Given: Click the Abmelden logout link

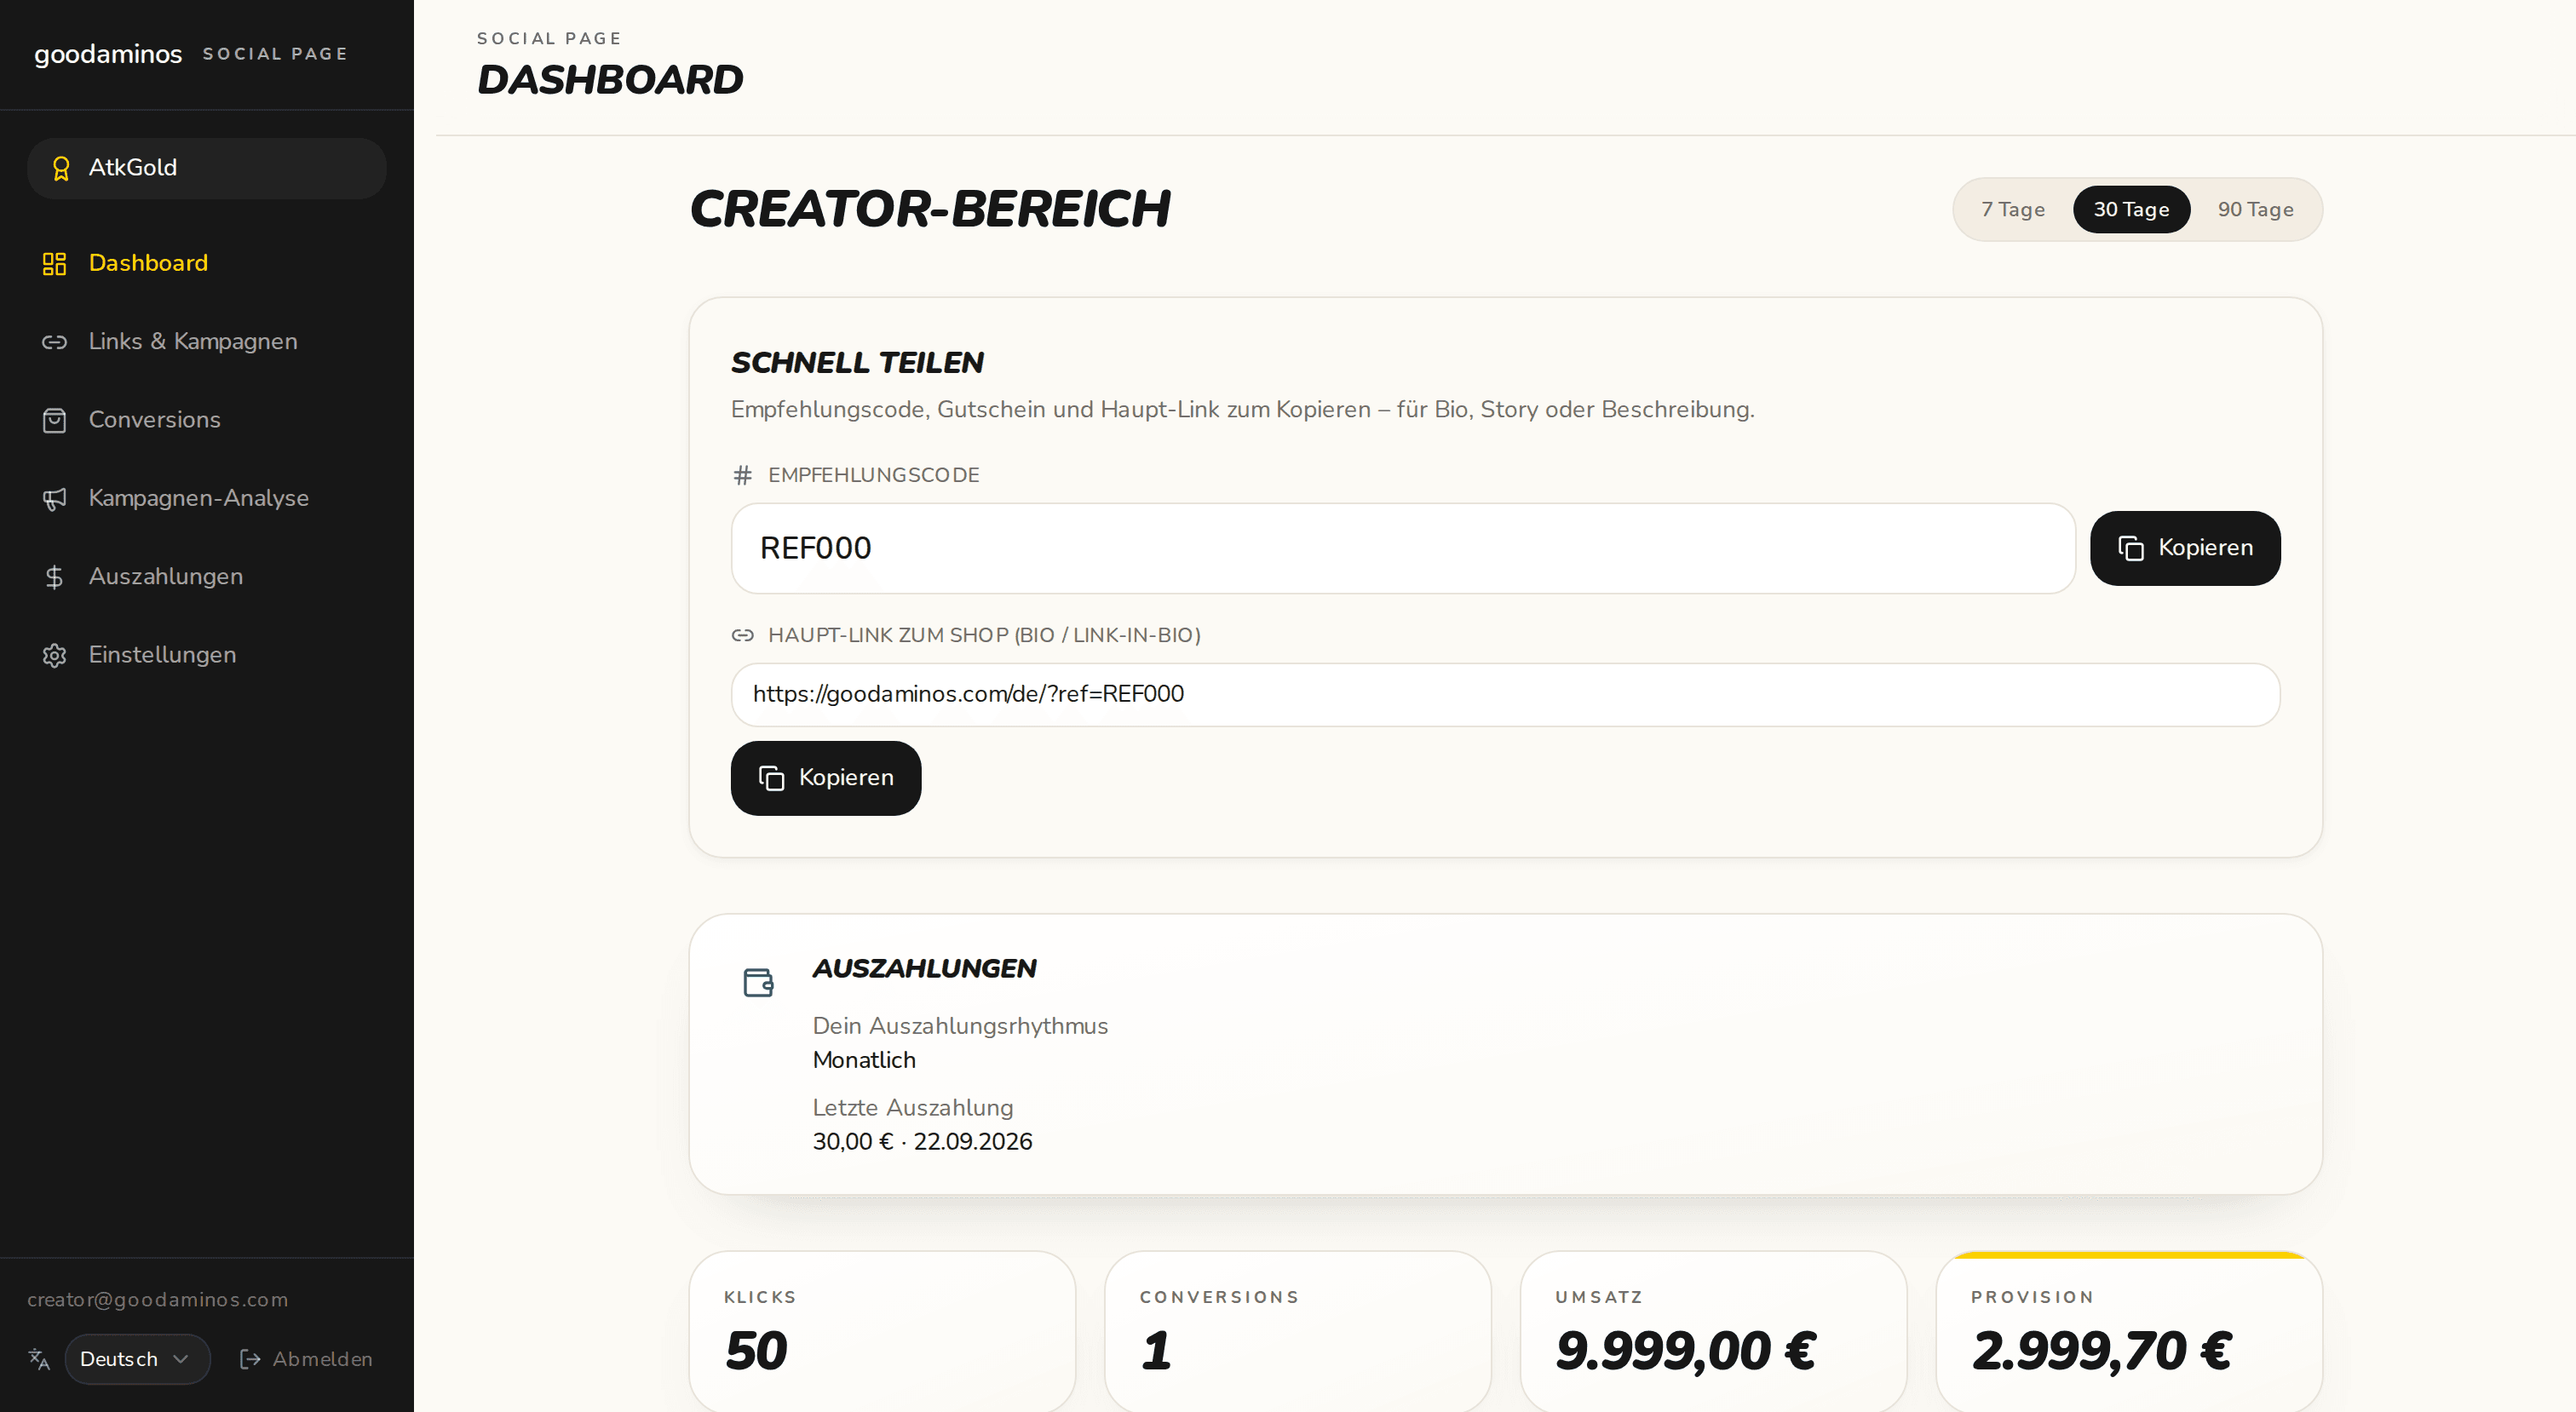Looking at the screenshot, I should (306, 1358).
